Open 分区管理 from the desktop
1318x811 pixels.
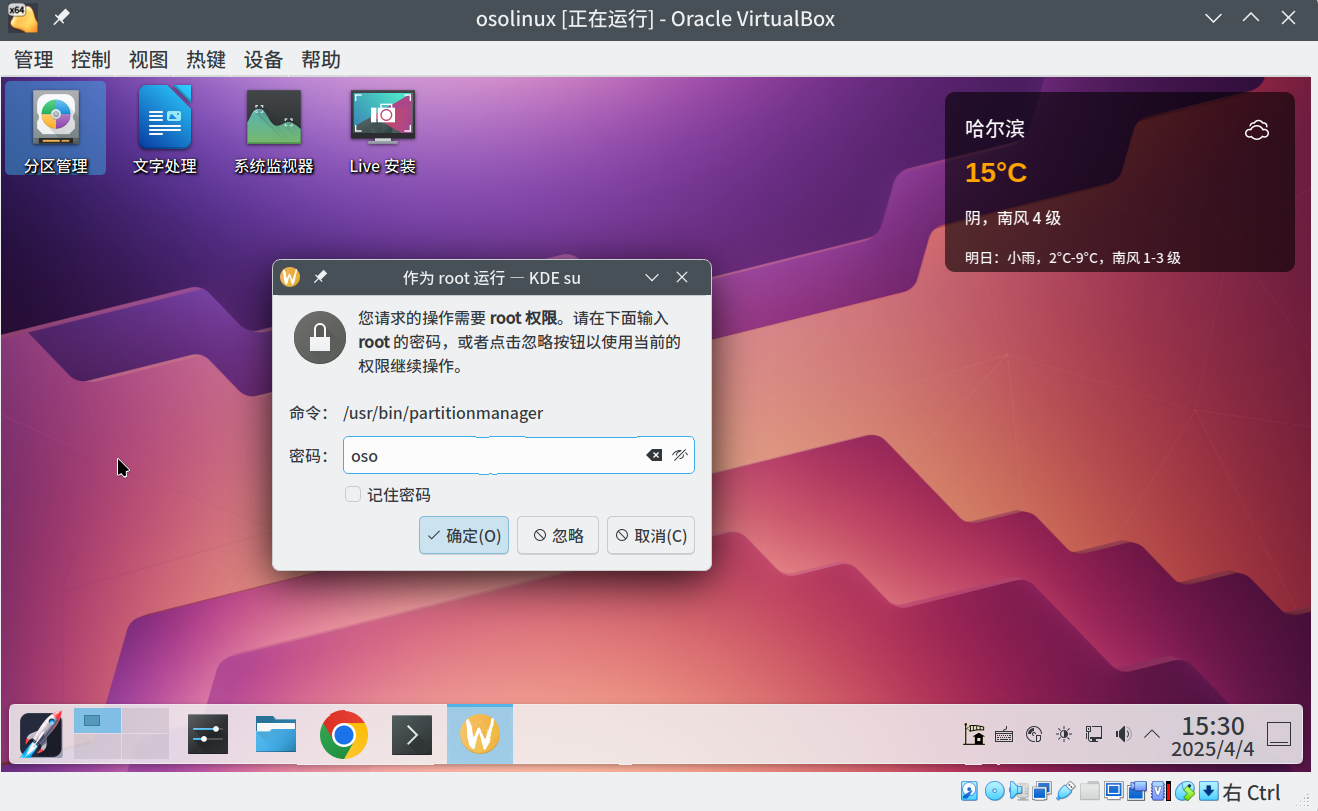coord(54,128)
